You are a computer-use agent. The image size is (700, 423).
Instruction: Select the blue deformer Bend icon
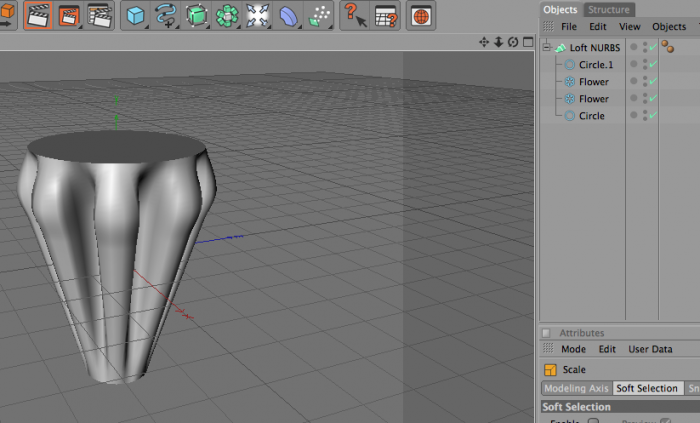click(x=288, y=16)
